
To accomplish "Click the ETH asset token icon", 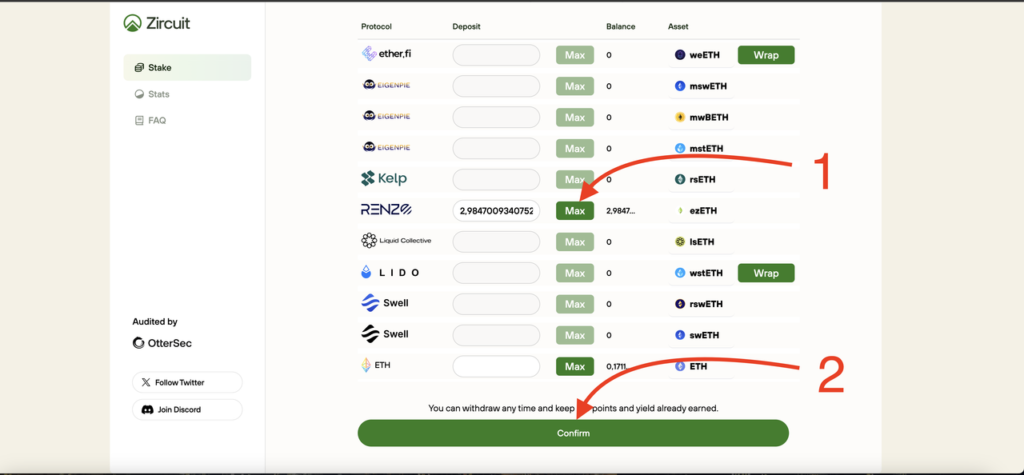I will pyautogui.click(x=680, y=367).
